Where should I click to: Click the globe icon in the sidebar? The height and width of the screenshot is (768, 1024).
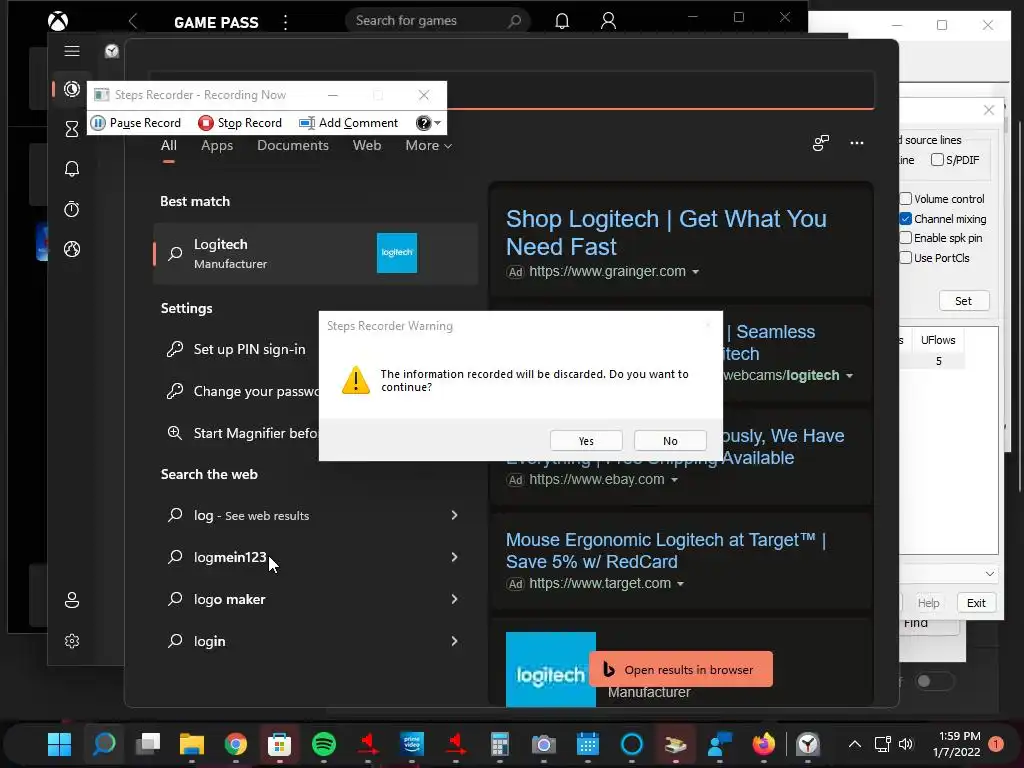coord(72,249)
